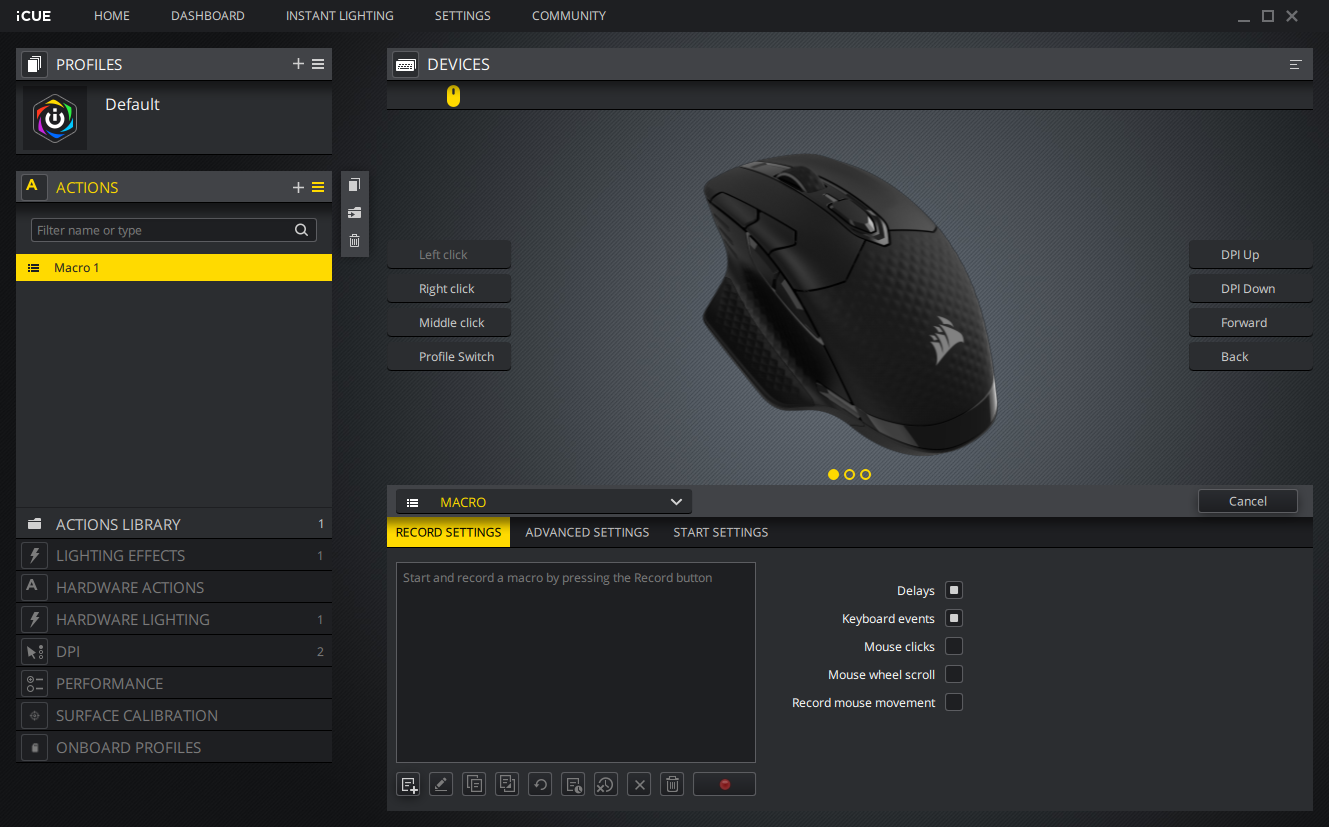Expand the Lighting Effects section
The width and height of the screenshot is (1329, 827).
pyautogui.click(x=174, y=555)
